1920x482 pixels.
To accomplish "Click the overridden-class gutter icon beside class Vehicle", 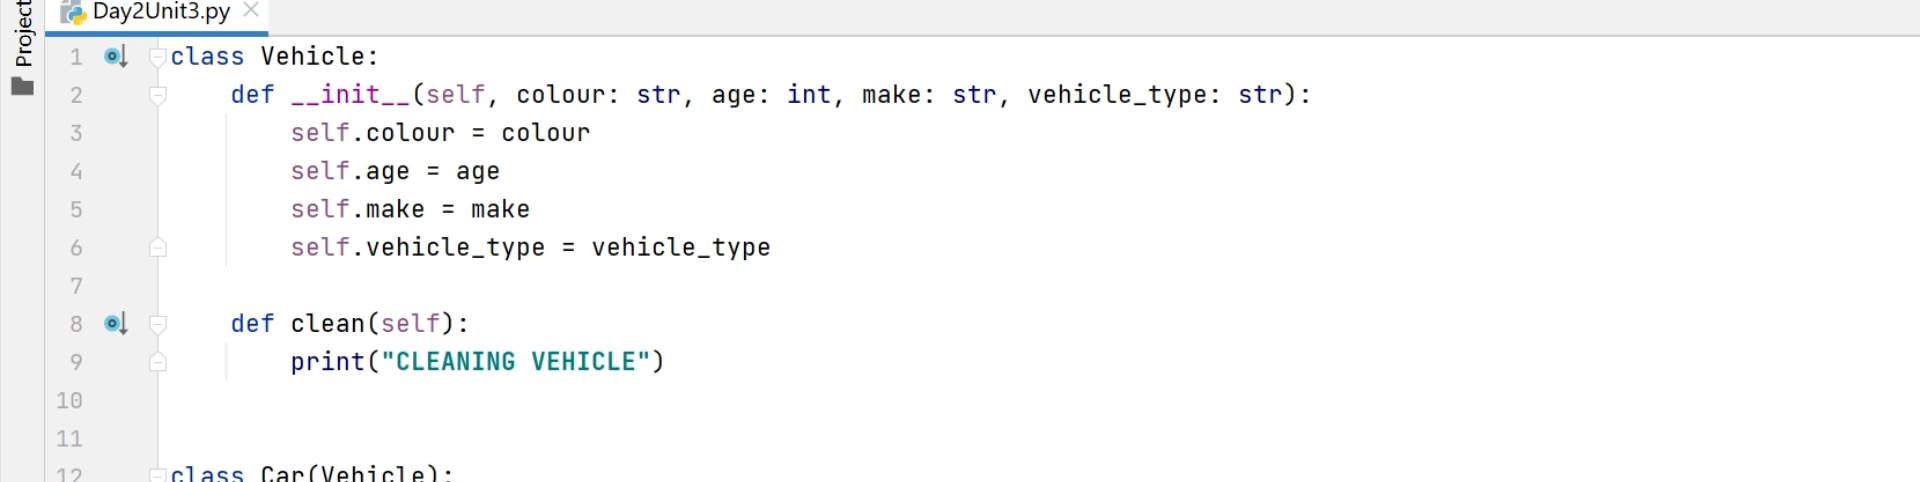I will click(116, 57).
